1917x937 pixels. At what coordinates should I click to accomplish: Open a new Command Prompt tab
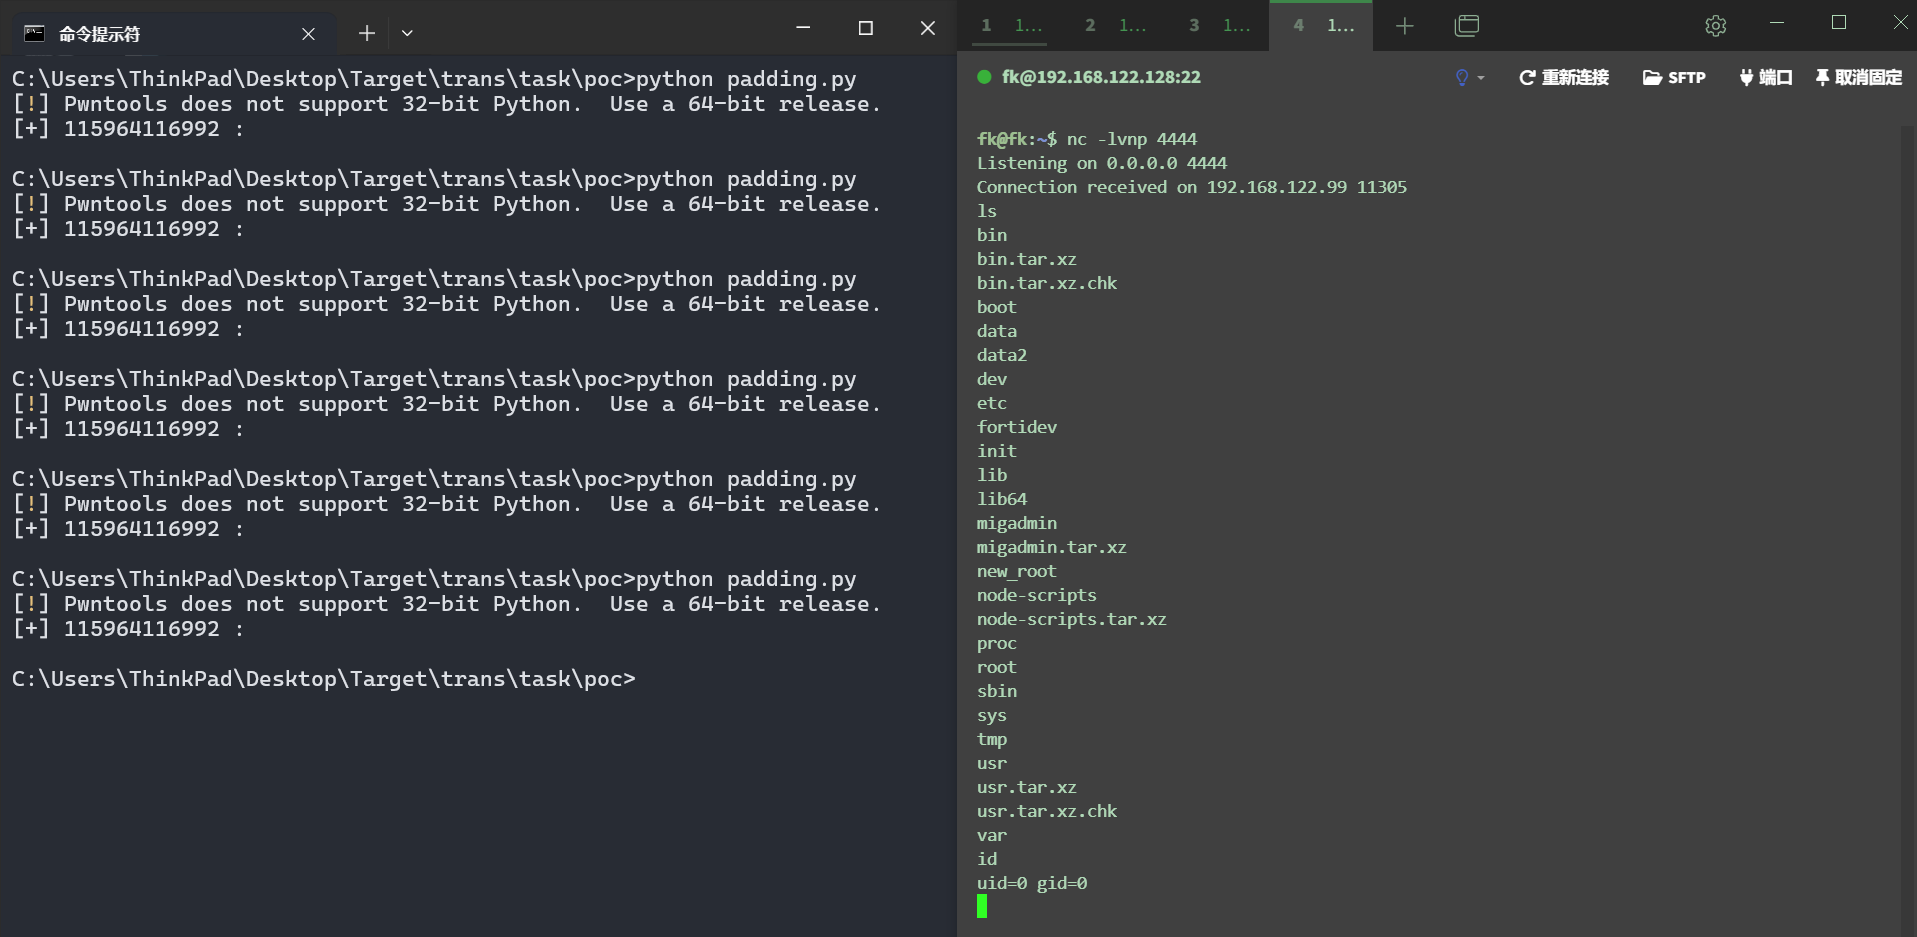[x=367, y=33]
